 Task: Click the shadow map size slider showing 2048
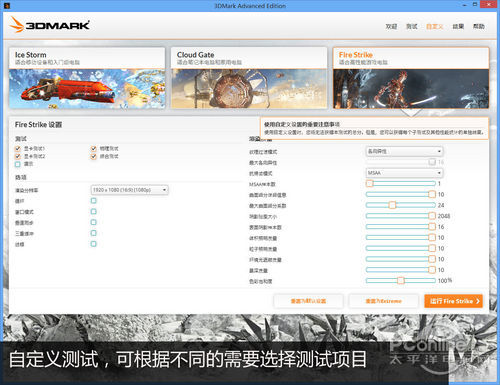tap(401, 216)
